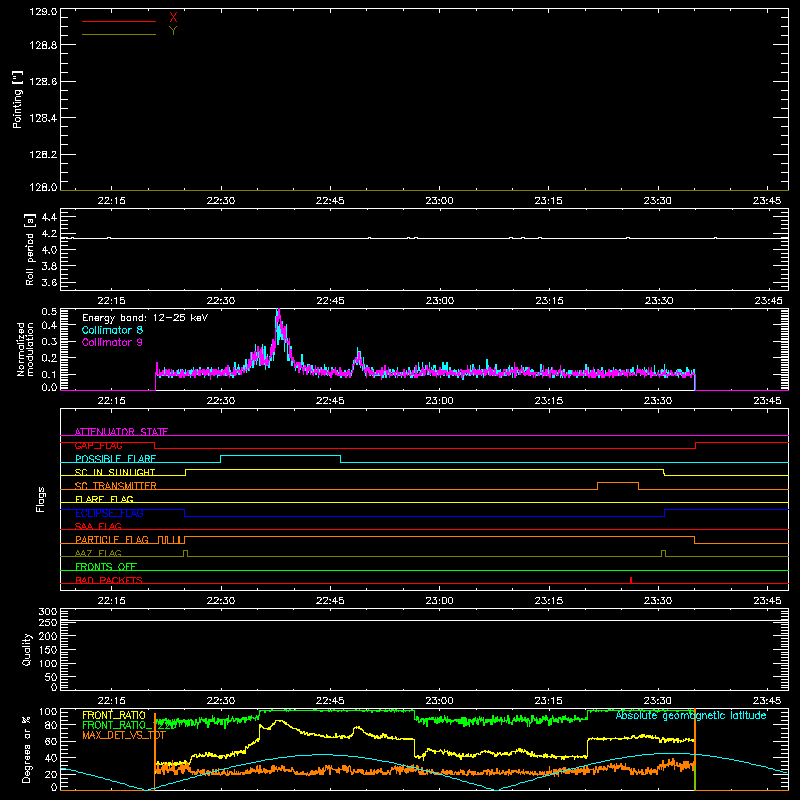Viewport: 800px width, 800px height.
Task: Select 'Energy band: 12-25 keV' annotation
Action: (145, 318)
